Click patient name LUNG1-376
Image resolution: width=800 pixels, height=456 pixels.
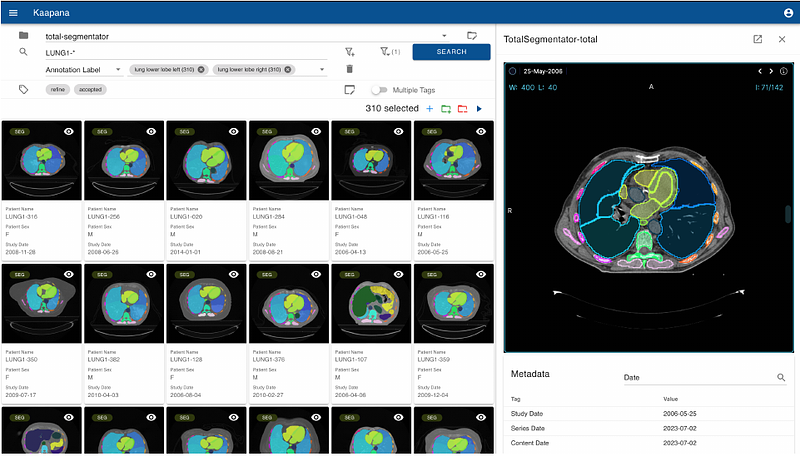click(x=269, y=360)
